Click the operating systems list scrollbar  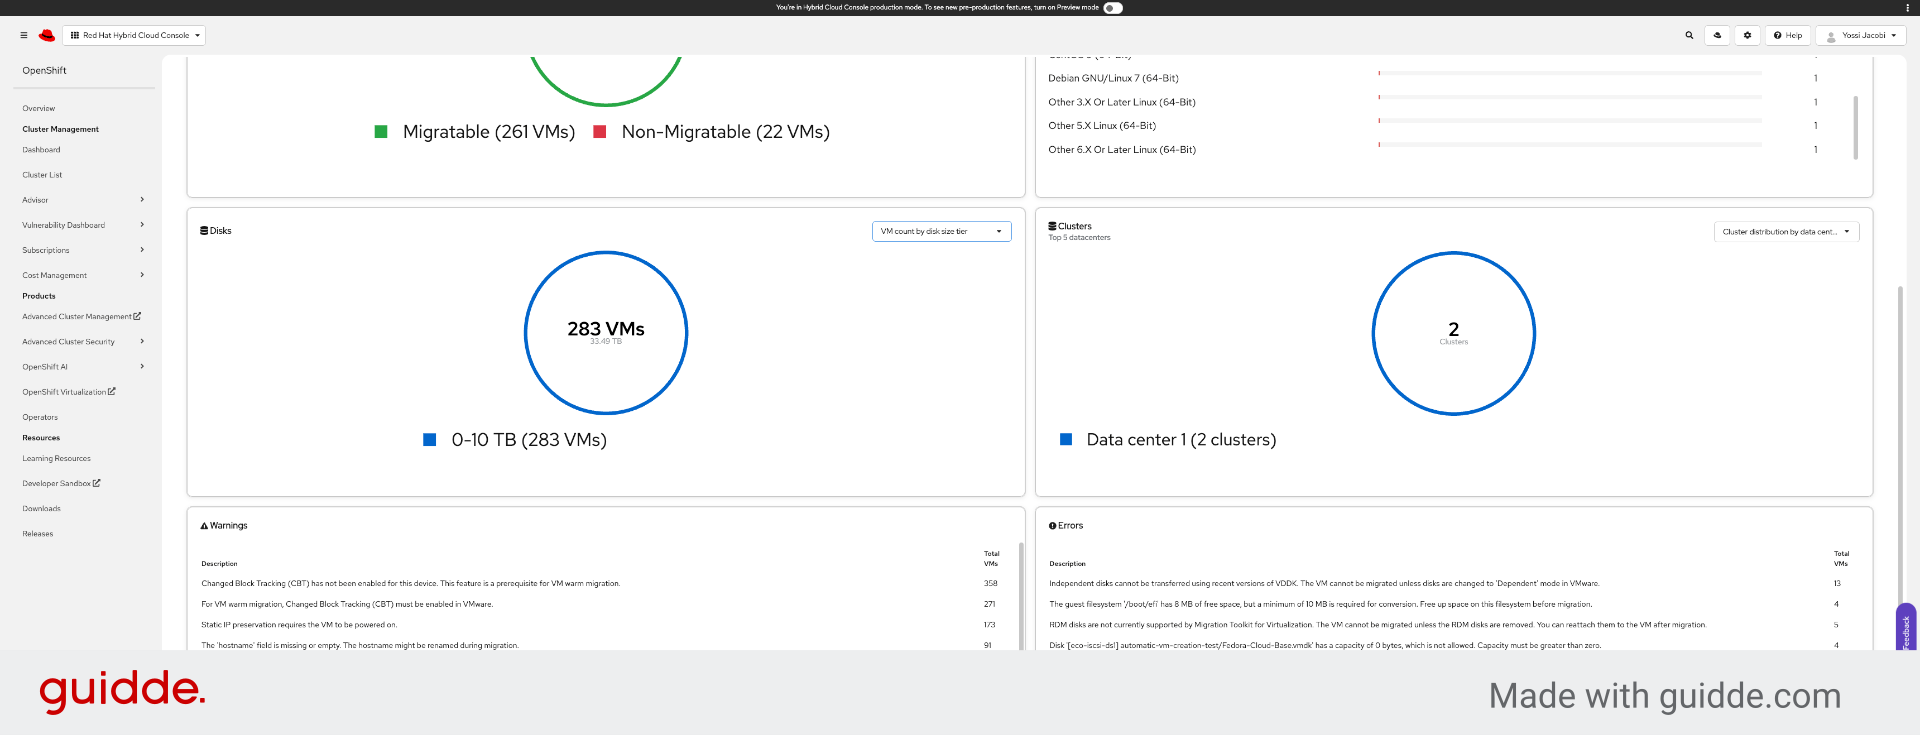pos(1855,127)
